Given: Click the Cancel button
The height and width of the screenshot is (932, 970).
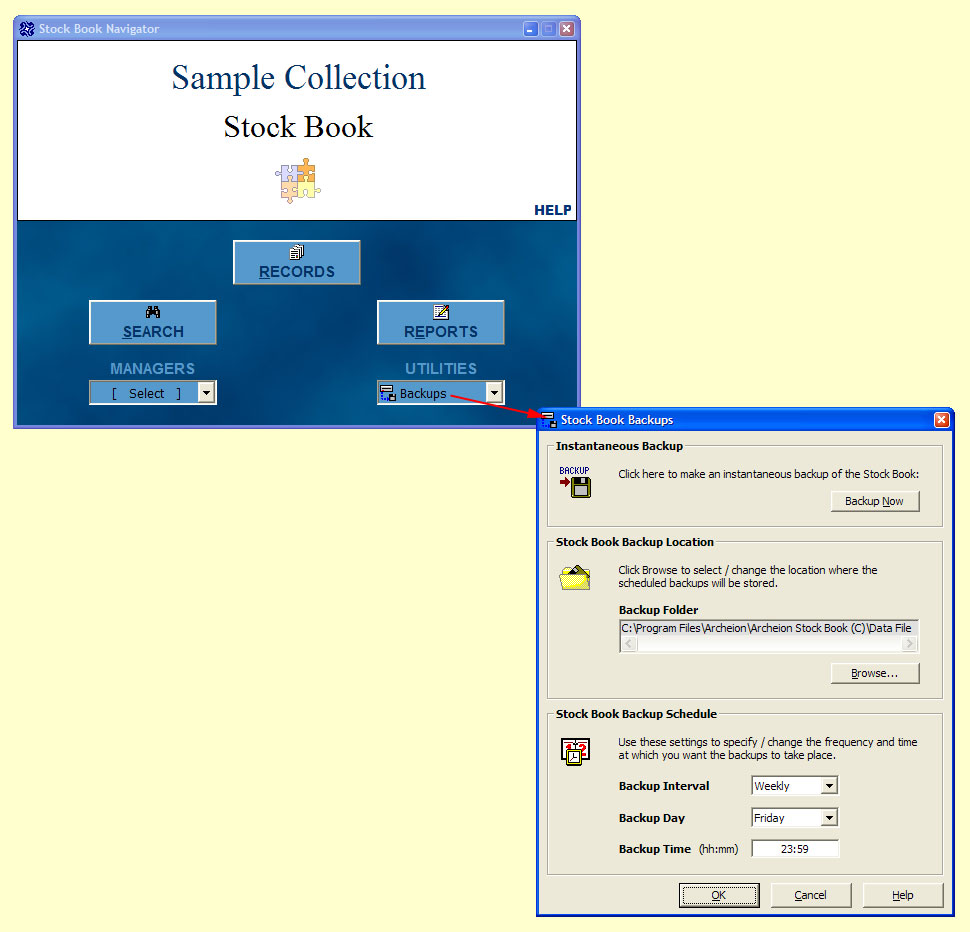Looking at the screenshot, I should [810, 895].
